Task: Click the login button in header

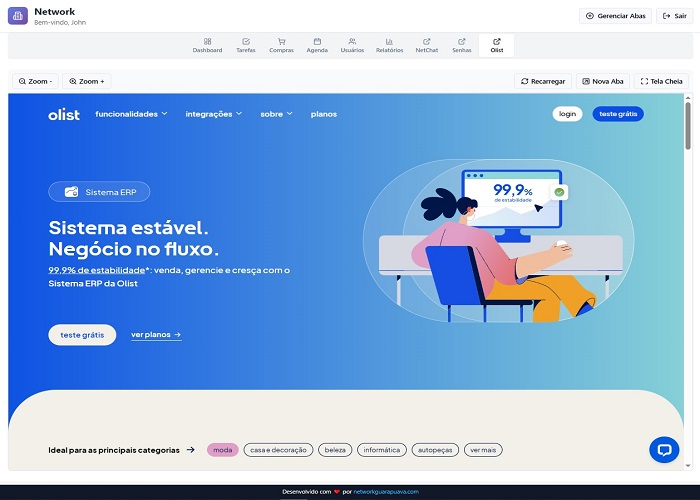Action: click(x=567, y=114)
